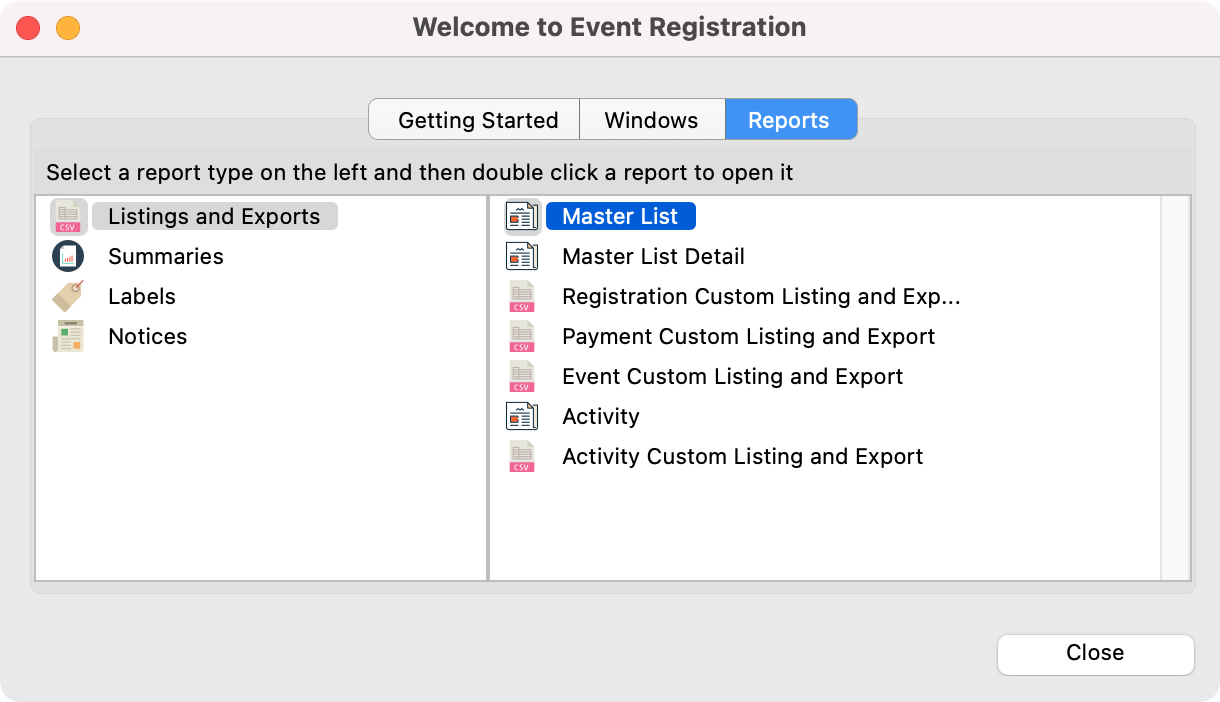The width and height of the screenshot is (1220, 702).
Task: Click the Master List report icon
Action: pyautogui.click(x=522, y=217)
